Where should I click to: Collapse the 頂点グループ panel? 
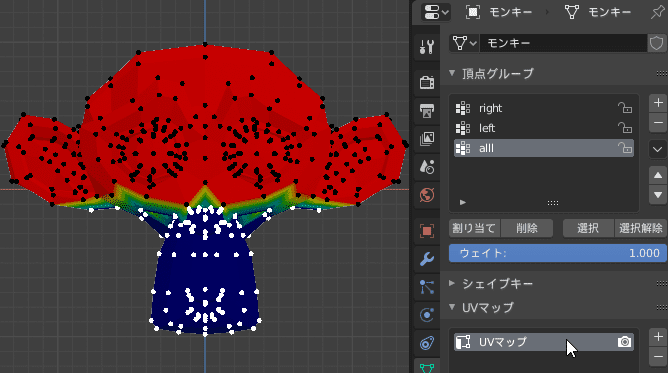(452, 73)
